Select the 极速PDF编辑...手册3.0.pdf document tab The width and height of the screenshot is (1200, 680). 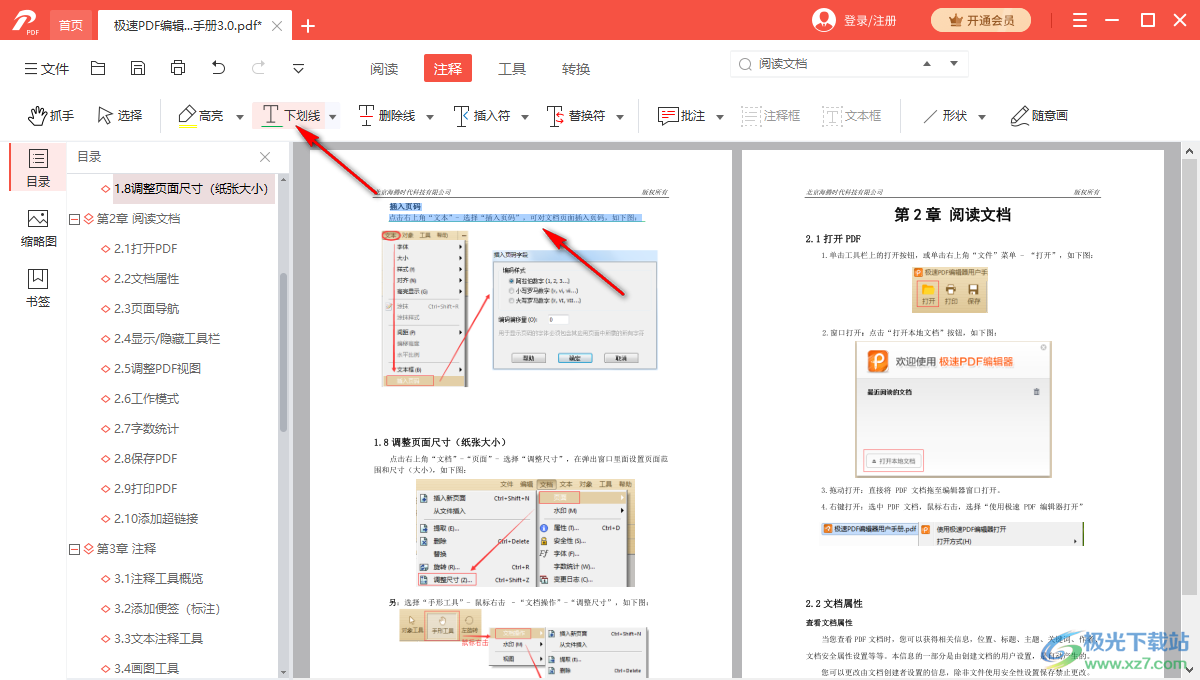coord(187,25)
